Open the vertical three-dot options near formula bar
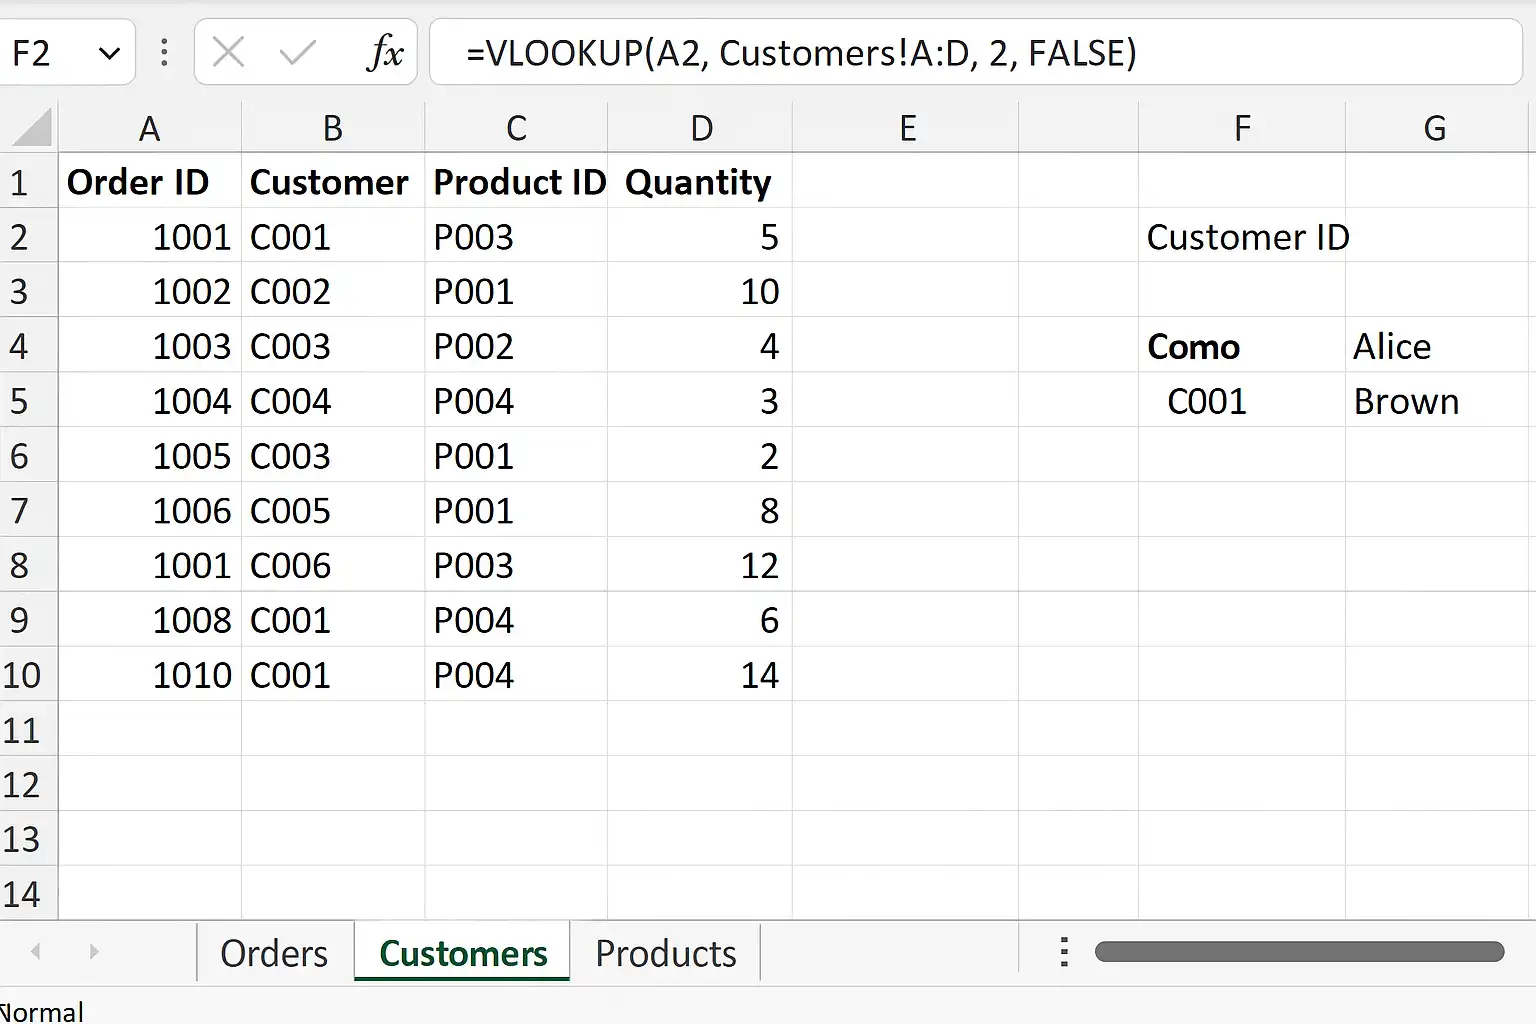This screenshot has width=1536, height=1024. click(x=164, y=52)
